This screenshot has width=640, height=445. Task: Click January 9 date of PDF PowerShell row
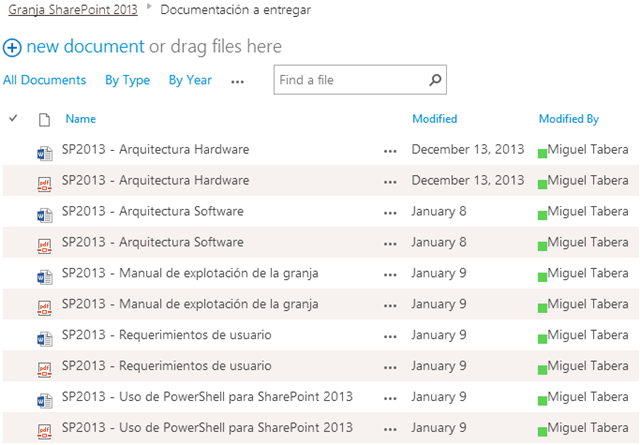point(439,428)
